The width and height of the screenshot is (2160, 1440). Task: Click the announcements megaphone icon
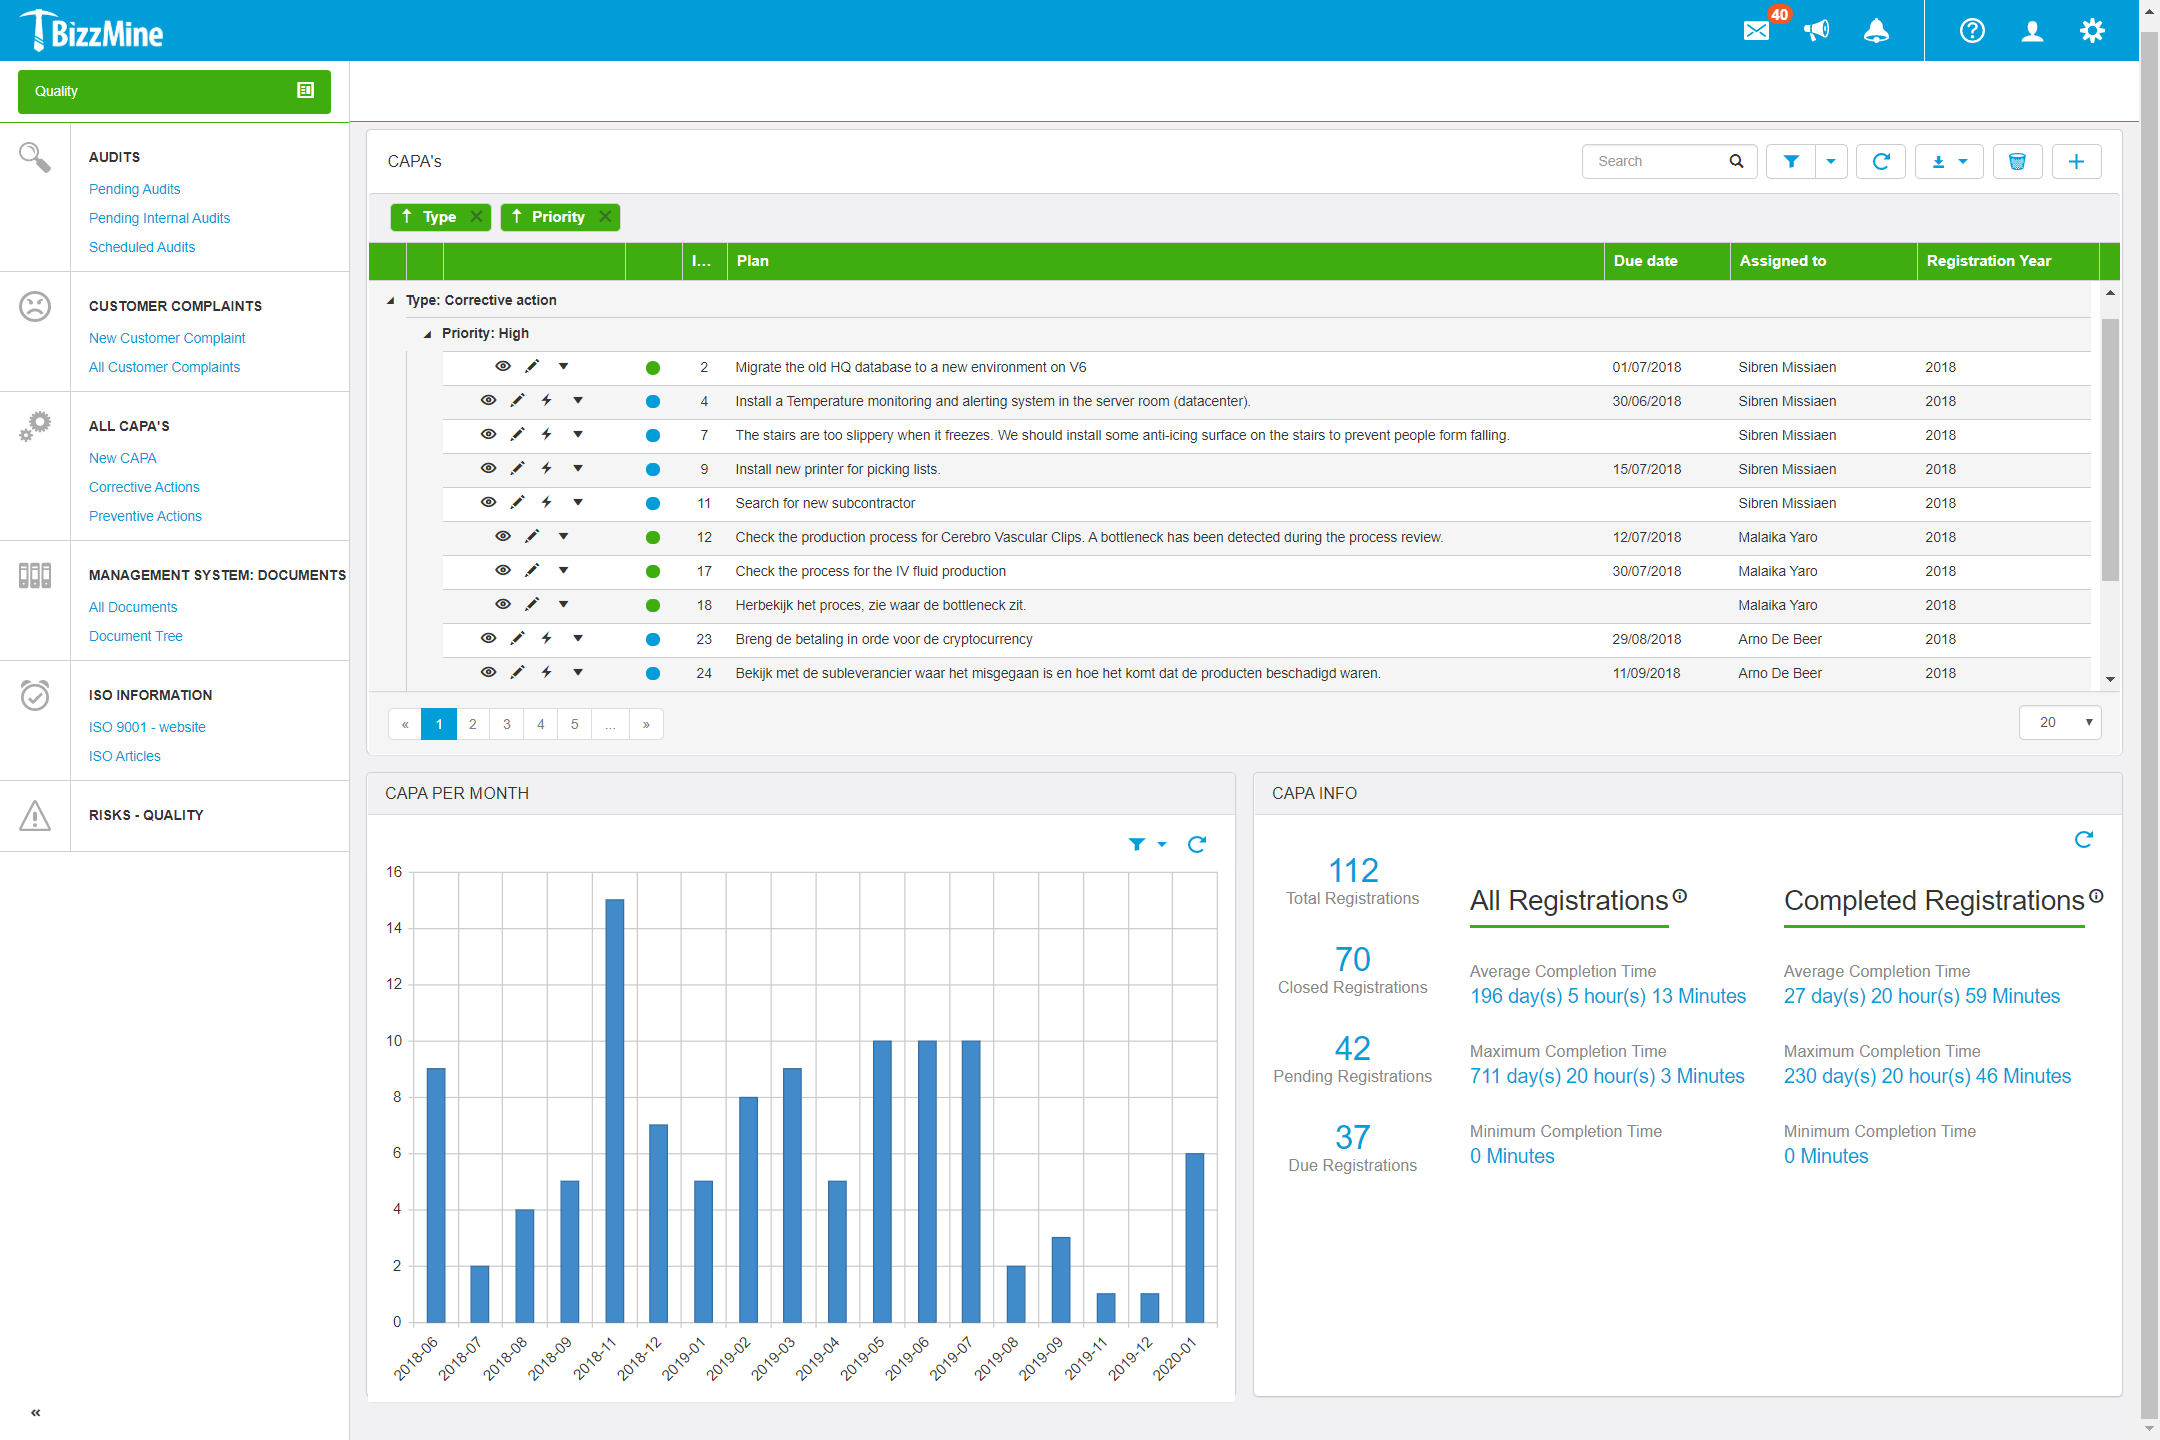click(1817, 31)
